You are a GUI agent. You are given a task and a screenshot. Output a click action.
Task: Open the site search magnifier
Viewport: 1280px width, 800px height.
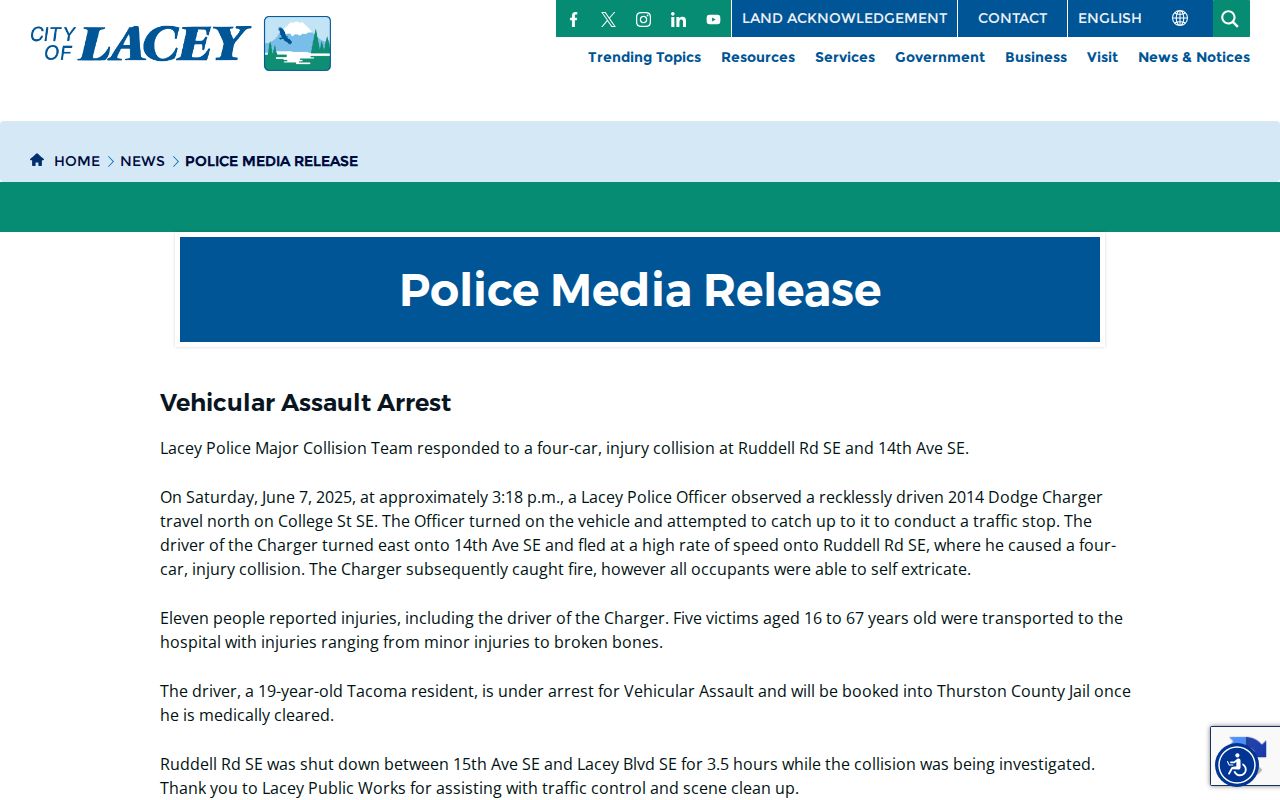(x=1230, y=18)
